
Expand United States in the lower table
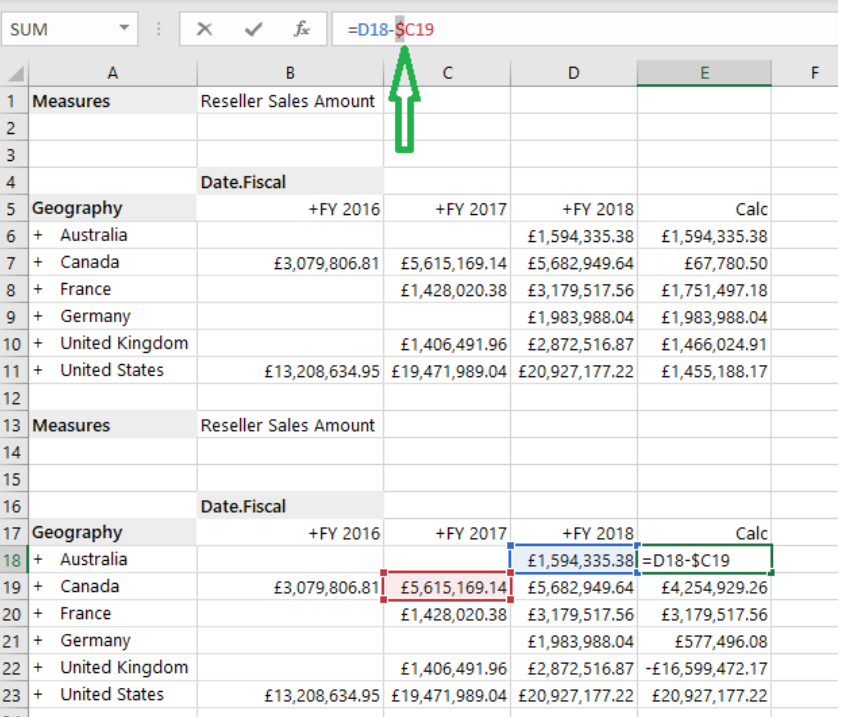(36, 694)
